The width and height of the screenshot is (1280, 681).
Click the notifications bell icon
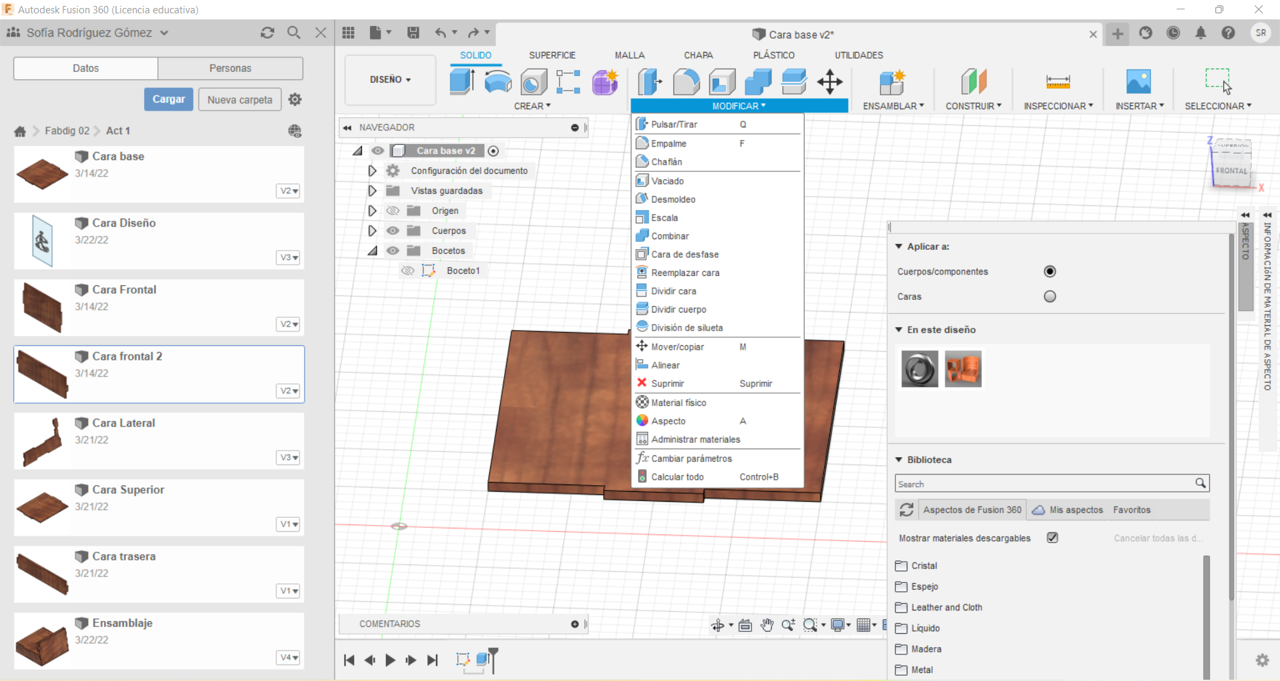pyautogui.click(x=1200, y=33)
